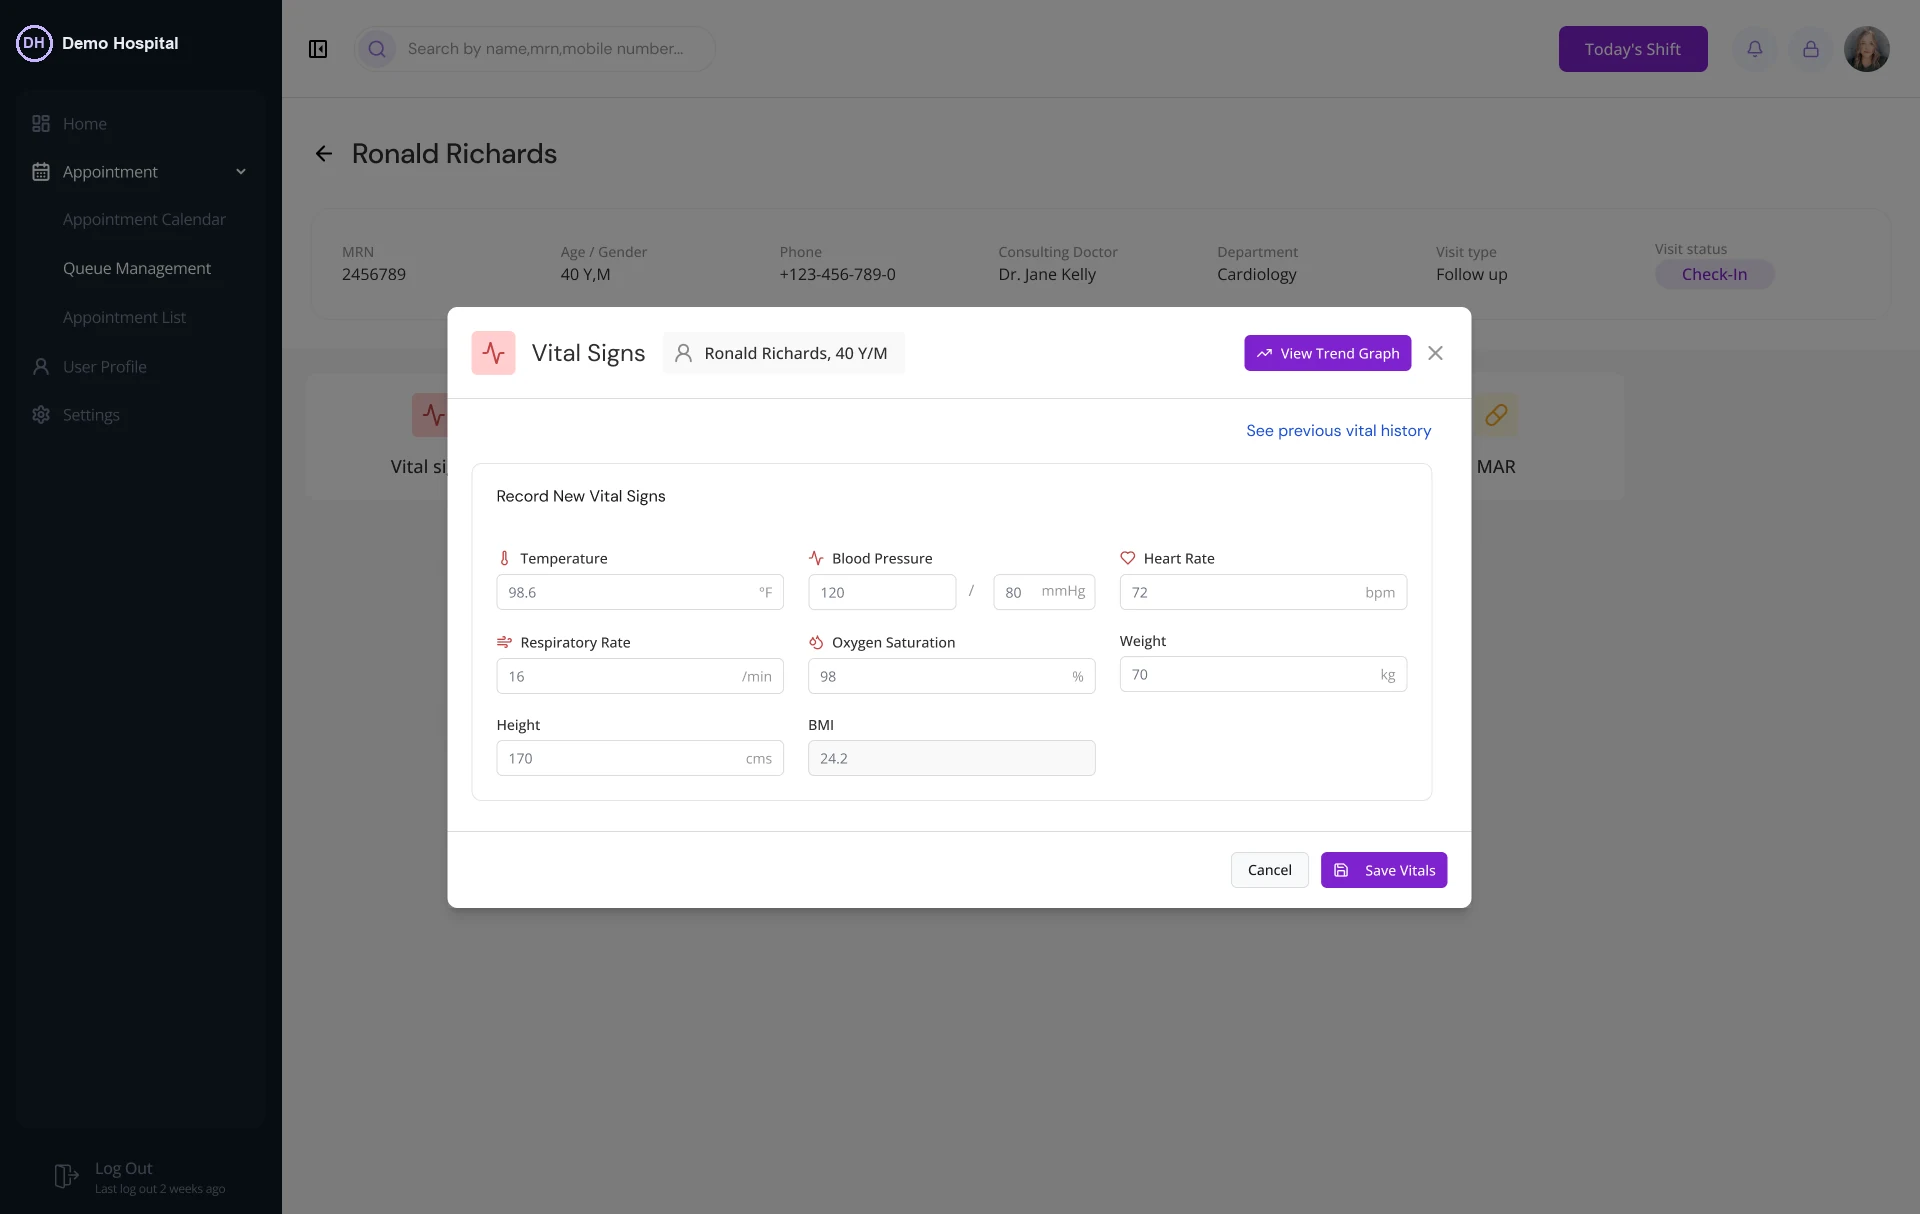Focus the Oxygen Saturation input field
The height and width of the screenshot is (1214, 1920).
coord(951,676)
